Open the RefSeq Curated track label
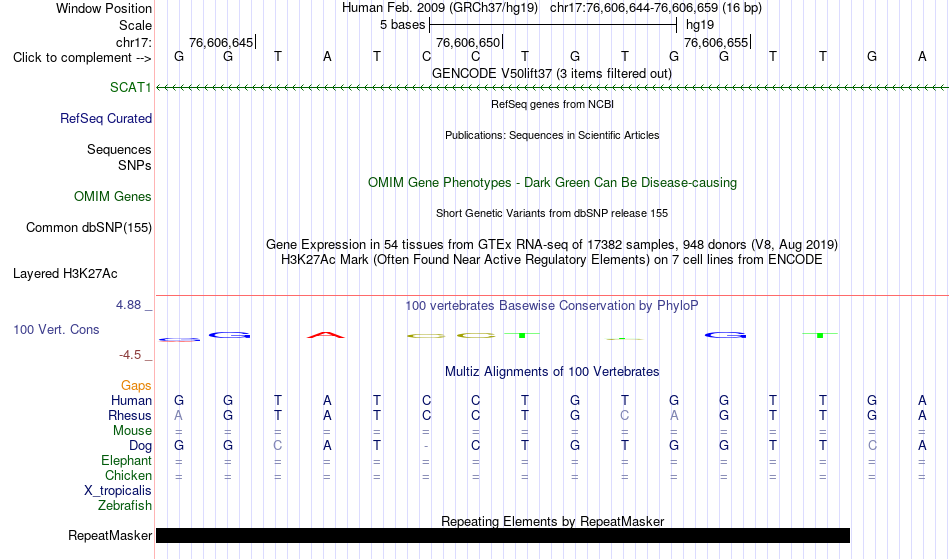The image size is (950, 559). click(105, 118)
